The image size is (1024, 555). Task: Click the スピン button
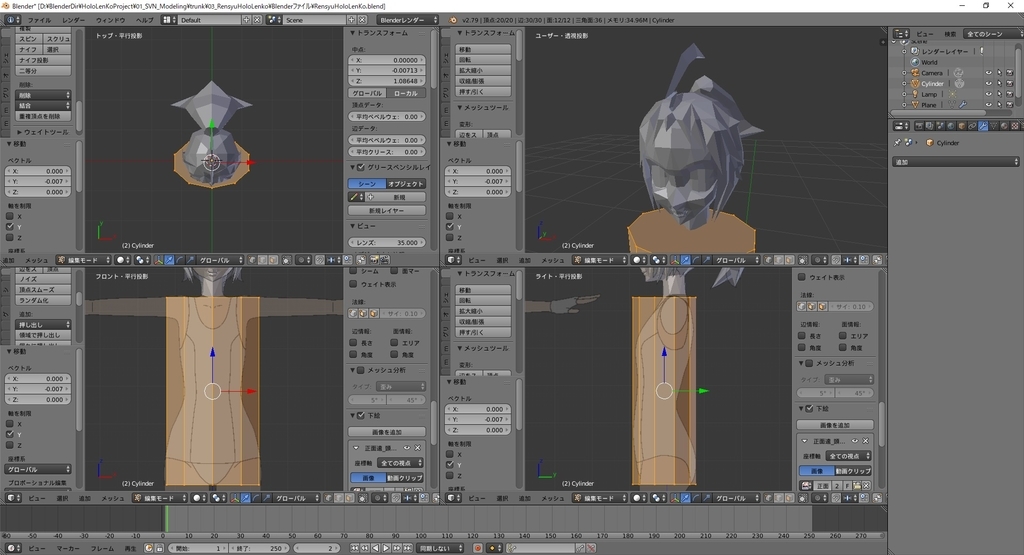[x=29, y=39]
